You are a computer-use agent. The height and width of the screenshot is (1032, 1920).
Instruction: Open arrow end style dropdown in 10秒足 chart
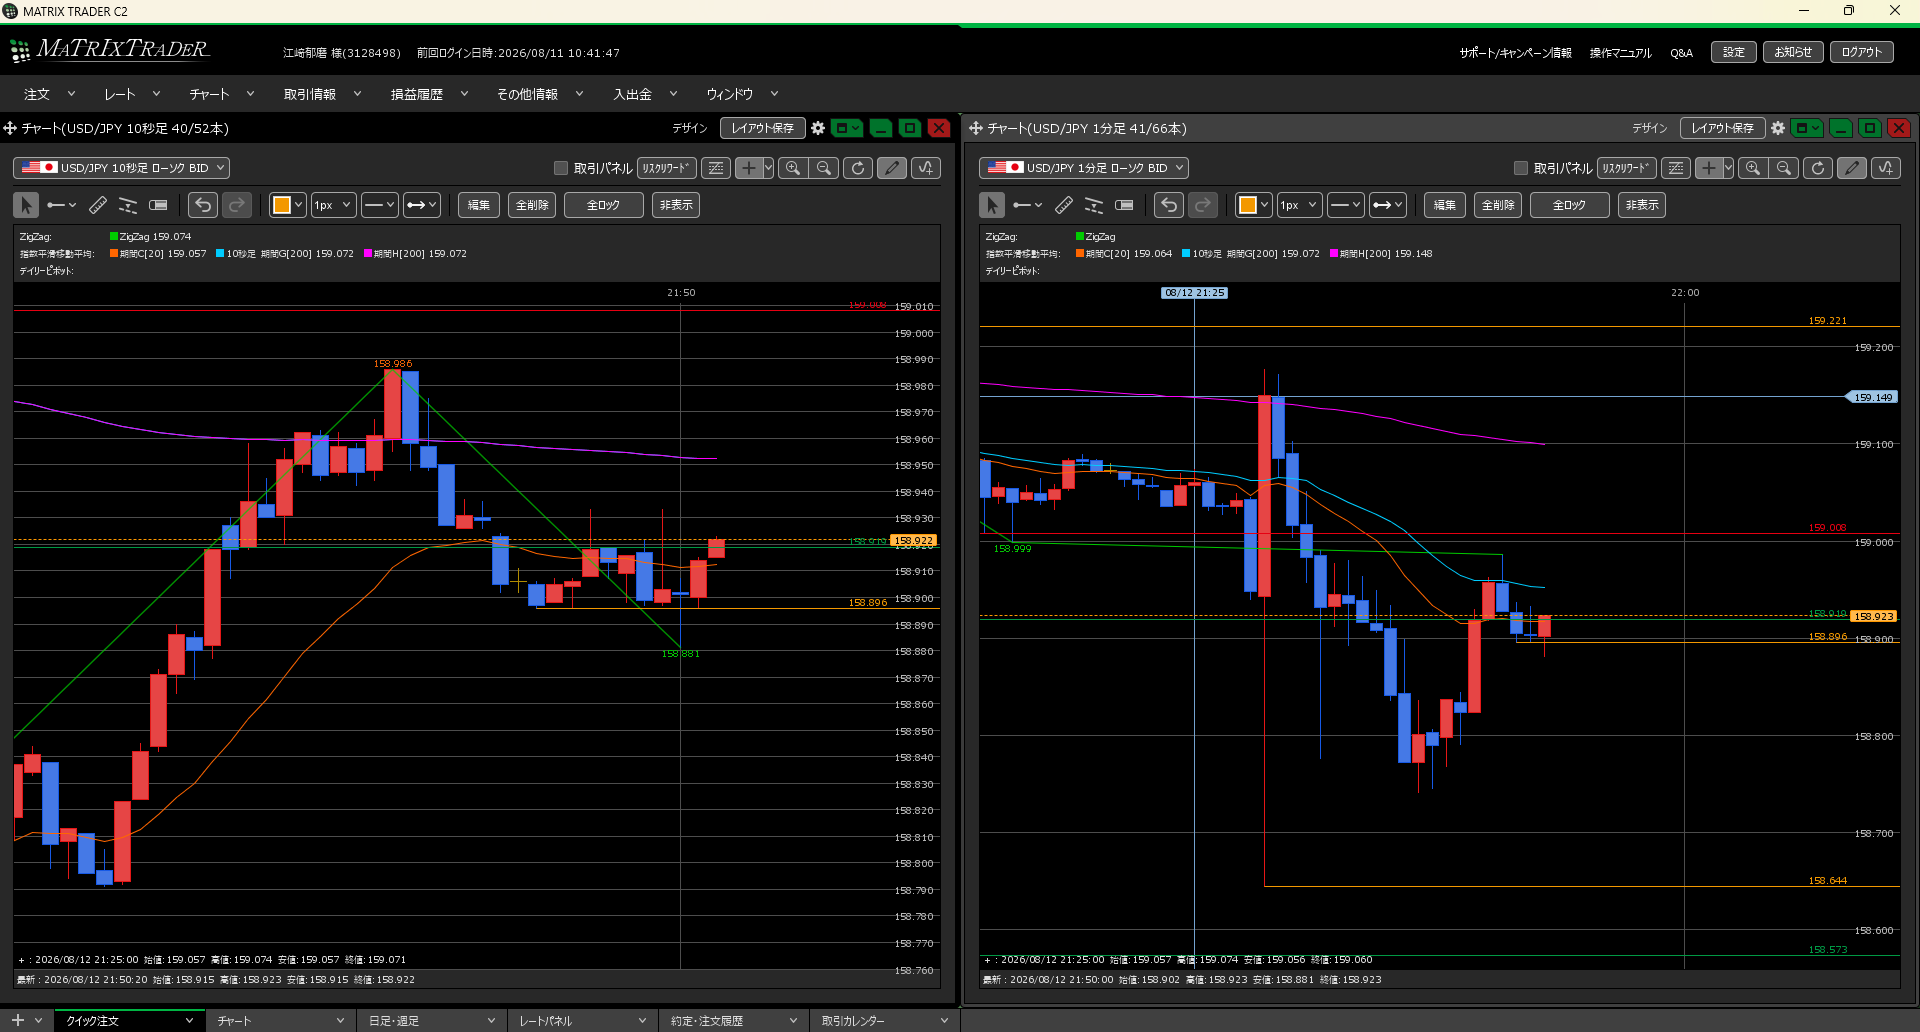[x=421, y=205]
